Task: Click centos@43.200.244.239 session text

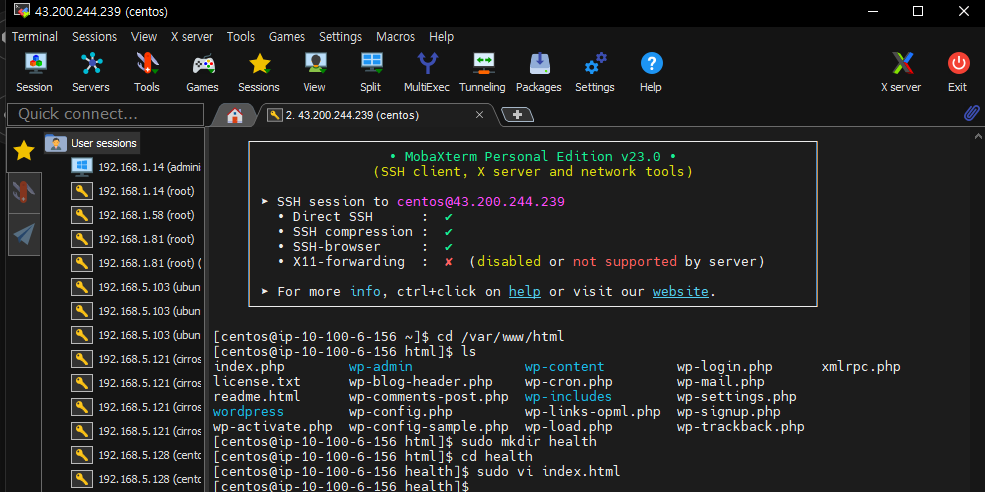Action: [x=481, y=202]
